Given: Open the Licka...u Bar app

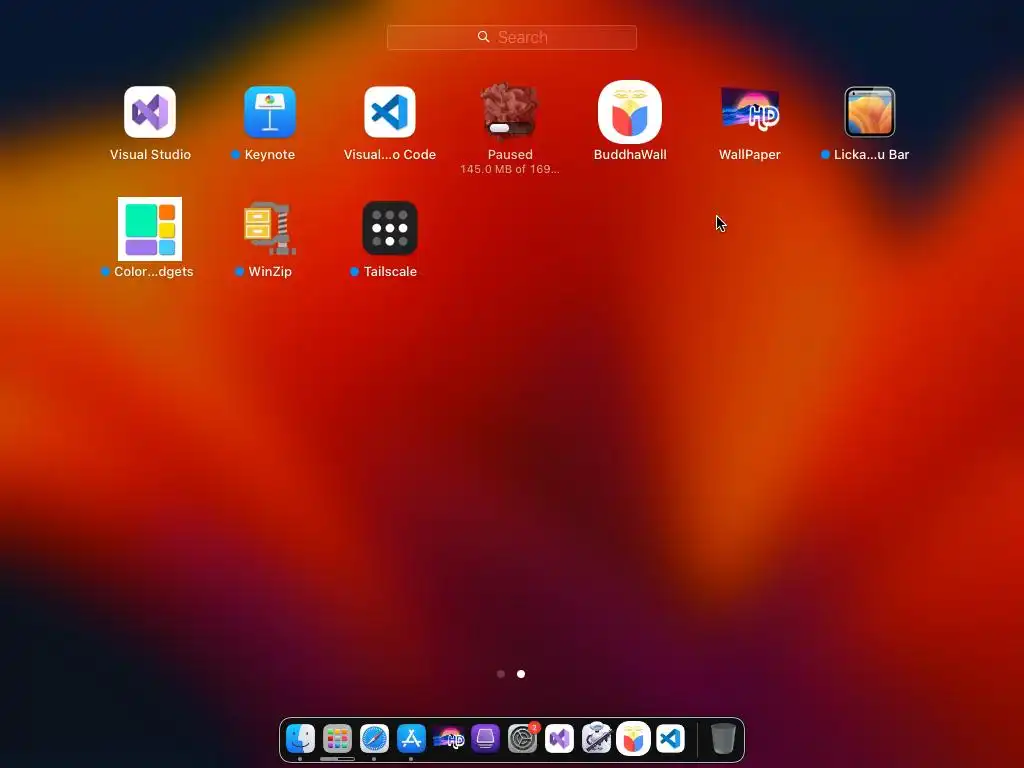Looking at the screenshot, I should click(x=869, y=112).
